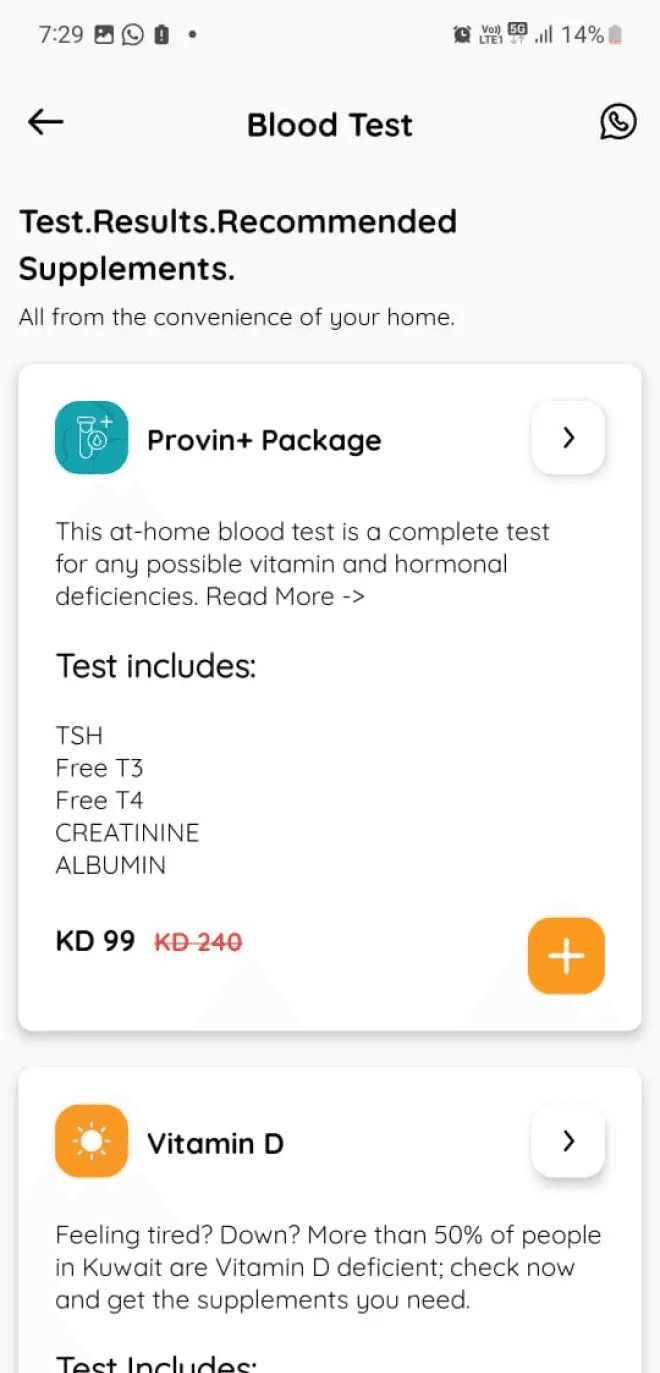Open Provin+ Package details via its chevron
This screenshot has height=1373, width=660.
point(567,437)
